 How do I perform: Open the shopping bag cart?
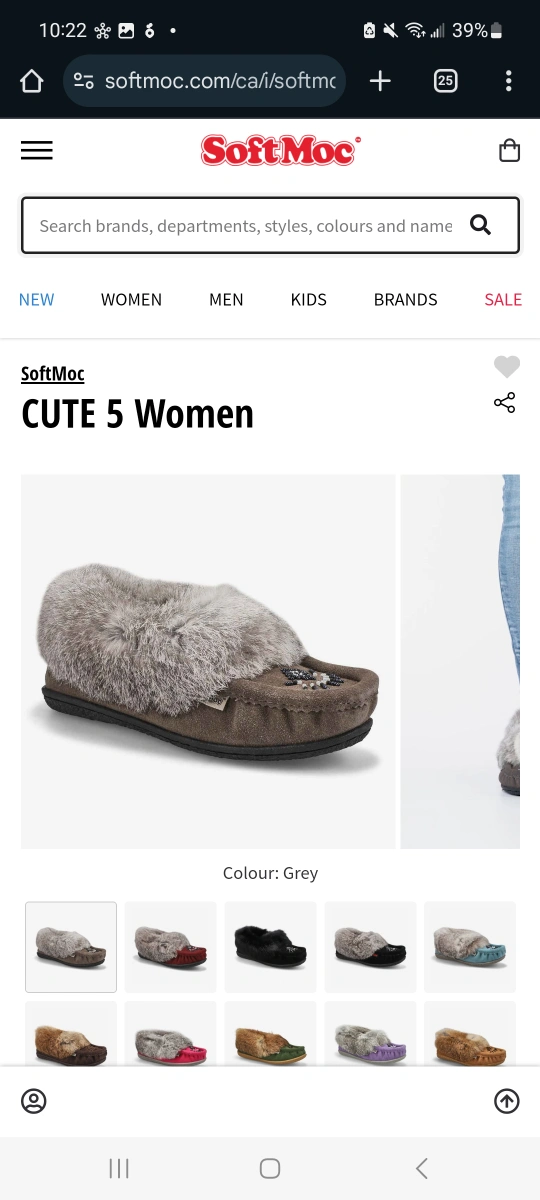point(509,150)
